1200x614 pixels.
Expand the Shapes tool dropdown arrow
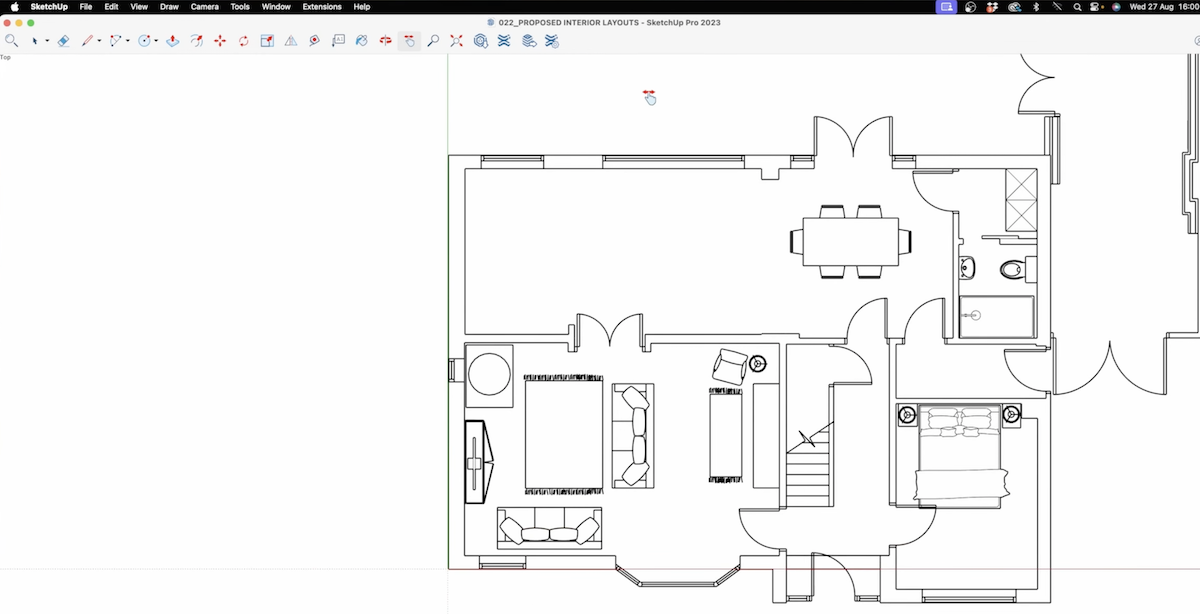[x=156, y=41]
